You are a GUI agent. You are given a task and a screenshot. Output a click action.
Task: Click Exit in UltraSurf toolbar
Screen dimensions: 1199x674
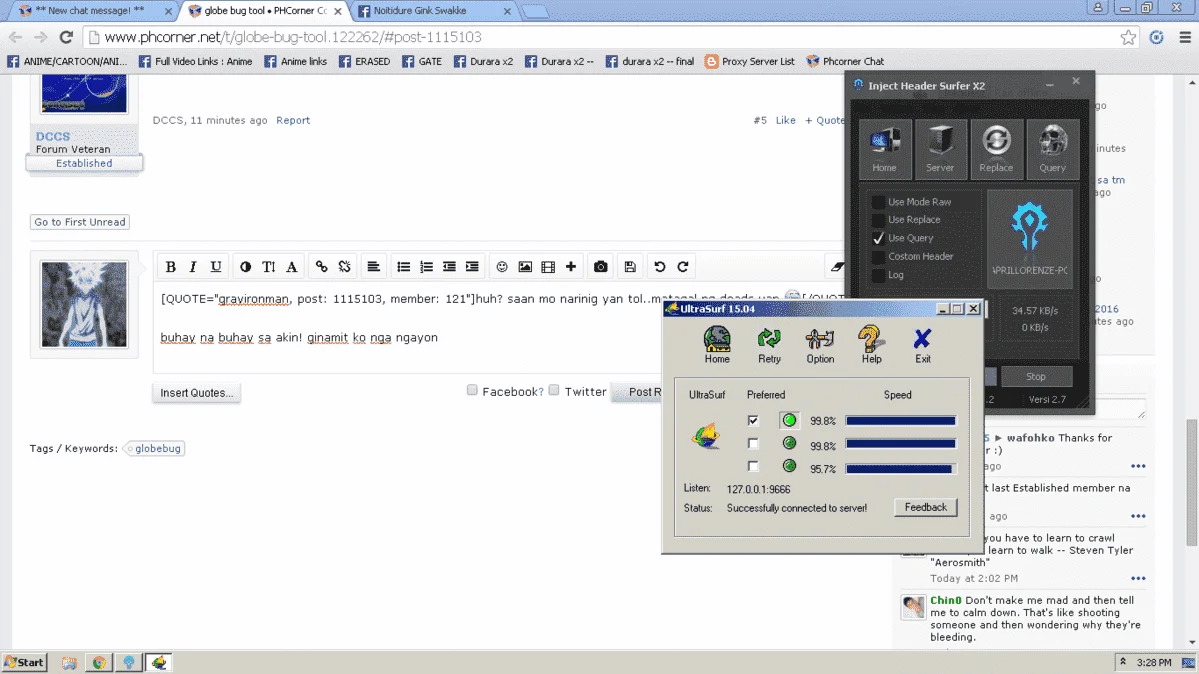click(x=922, y=344)
